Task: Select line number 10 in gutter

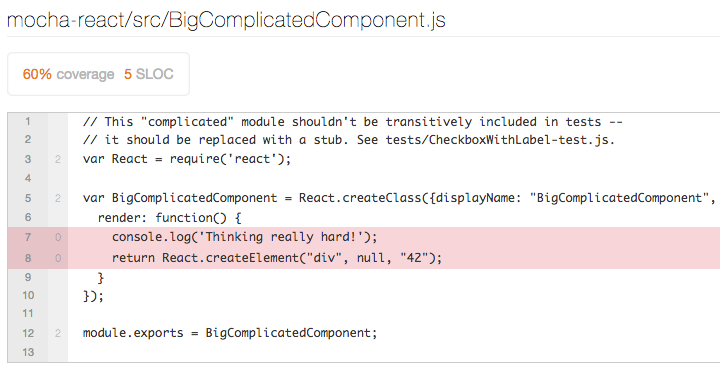Action: tap(28, 295)
